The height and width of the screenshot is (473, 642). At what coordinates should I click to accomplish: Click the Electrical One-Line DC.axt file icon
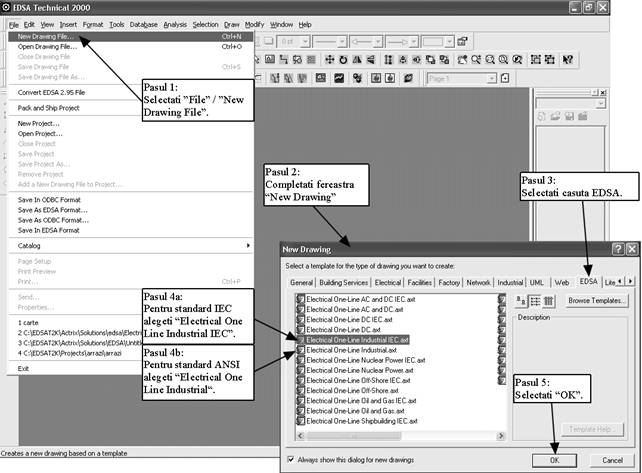(x=301, y=329)
